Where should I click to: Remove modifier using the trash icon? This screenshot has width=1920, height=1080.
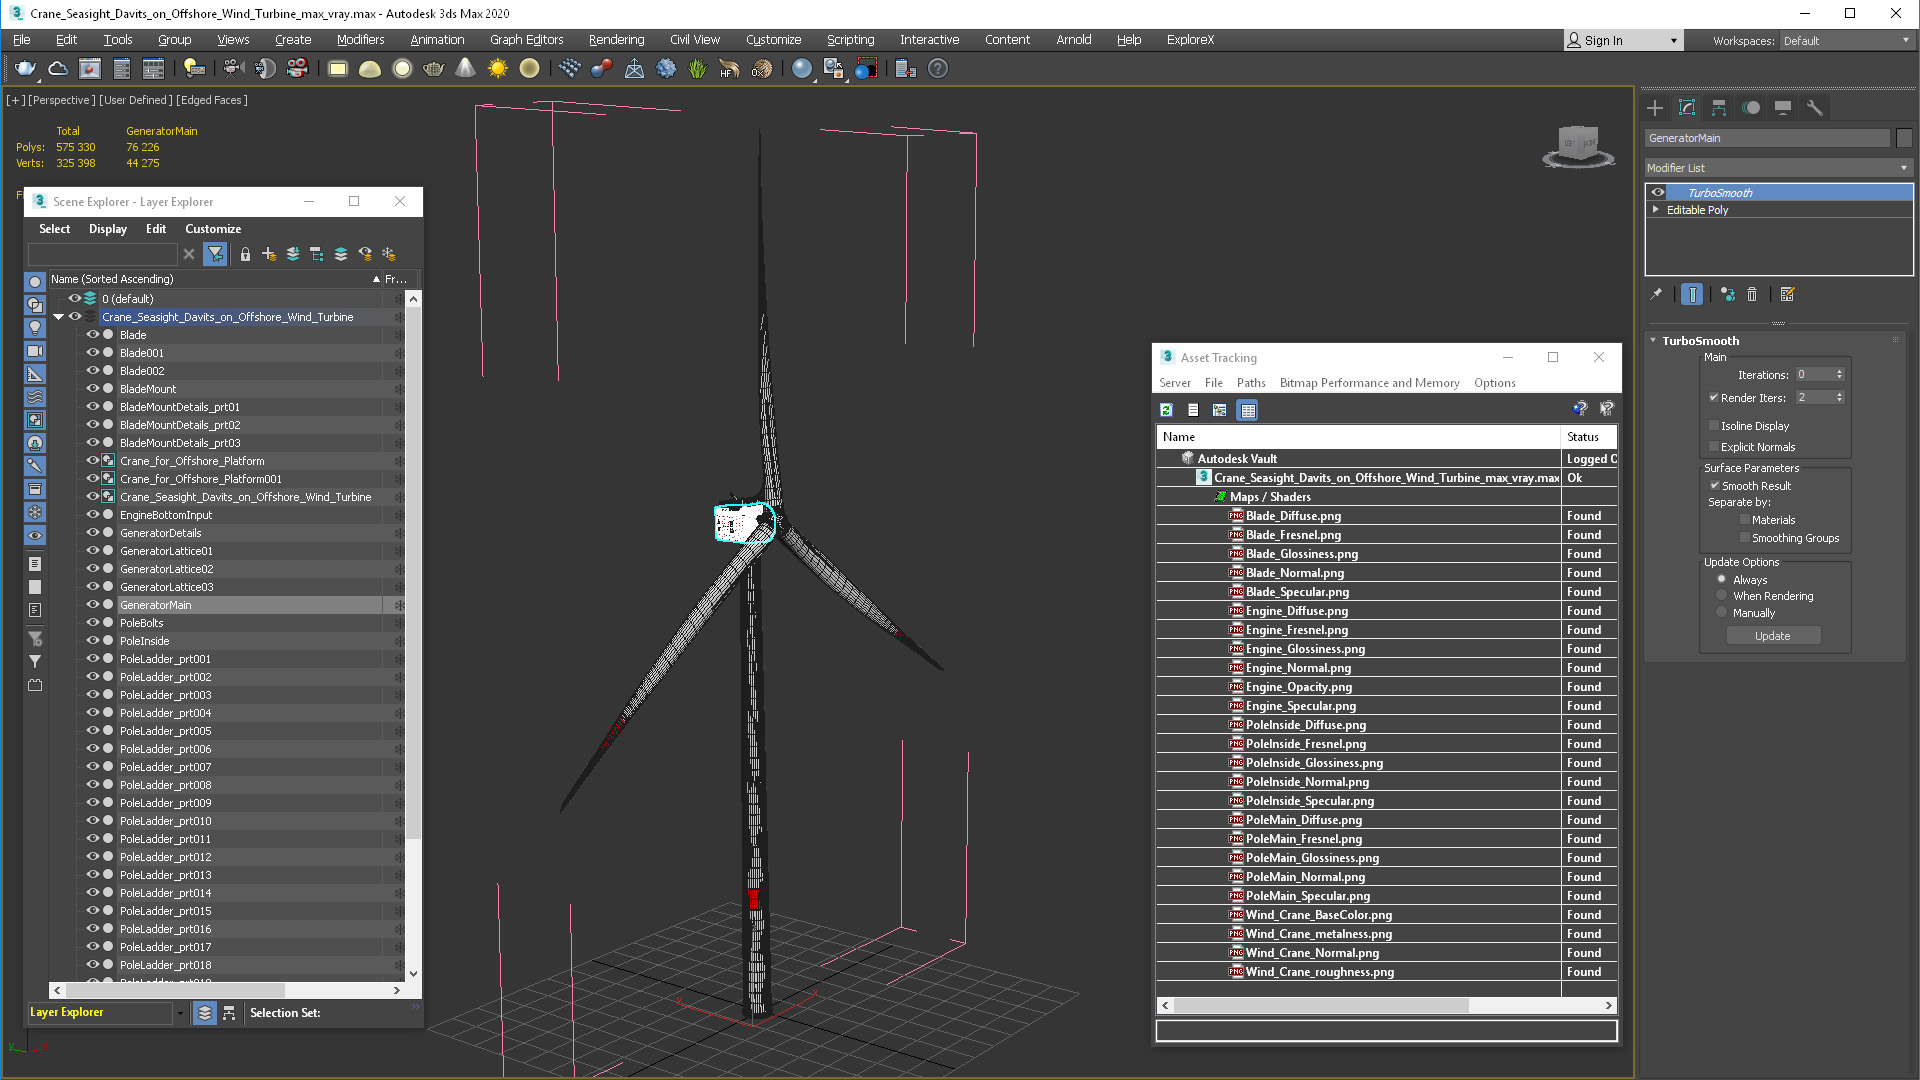(1752, 294)
